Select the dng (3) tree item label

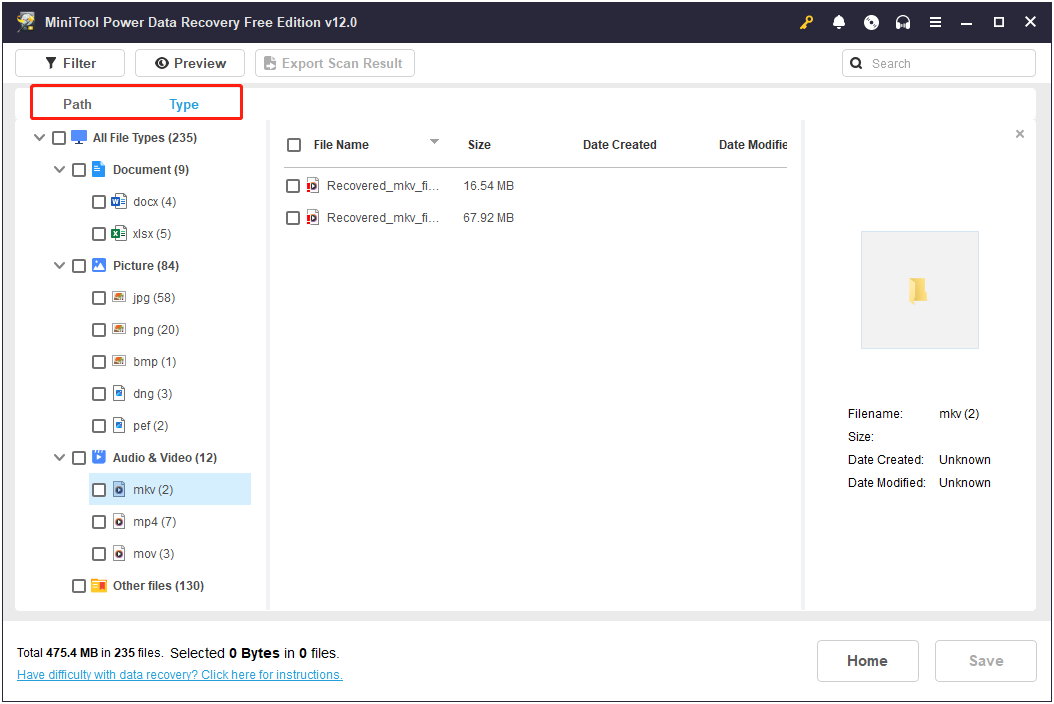(x=153, y=393)
